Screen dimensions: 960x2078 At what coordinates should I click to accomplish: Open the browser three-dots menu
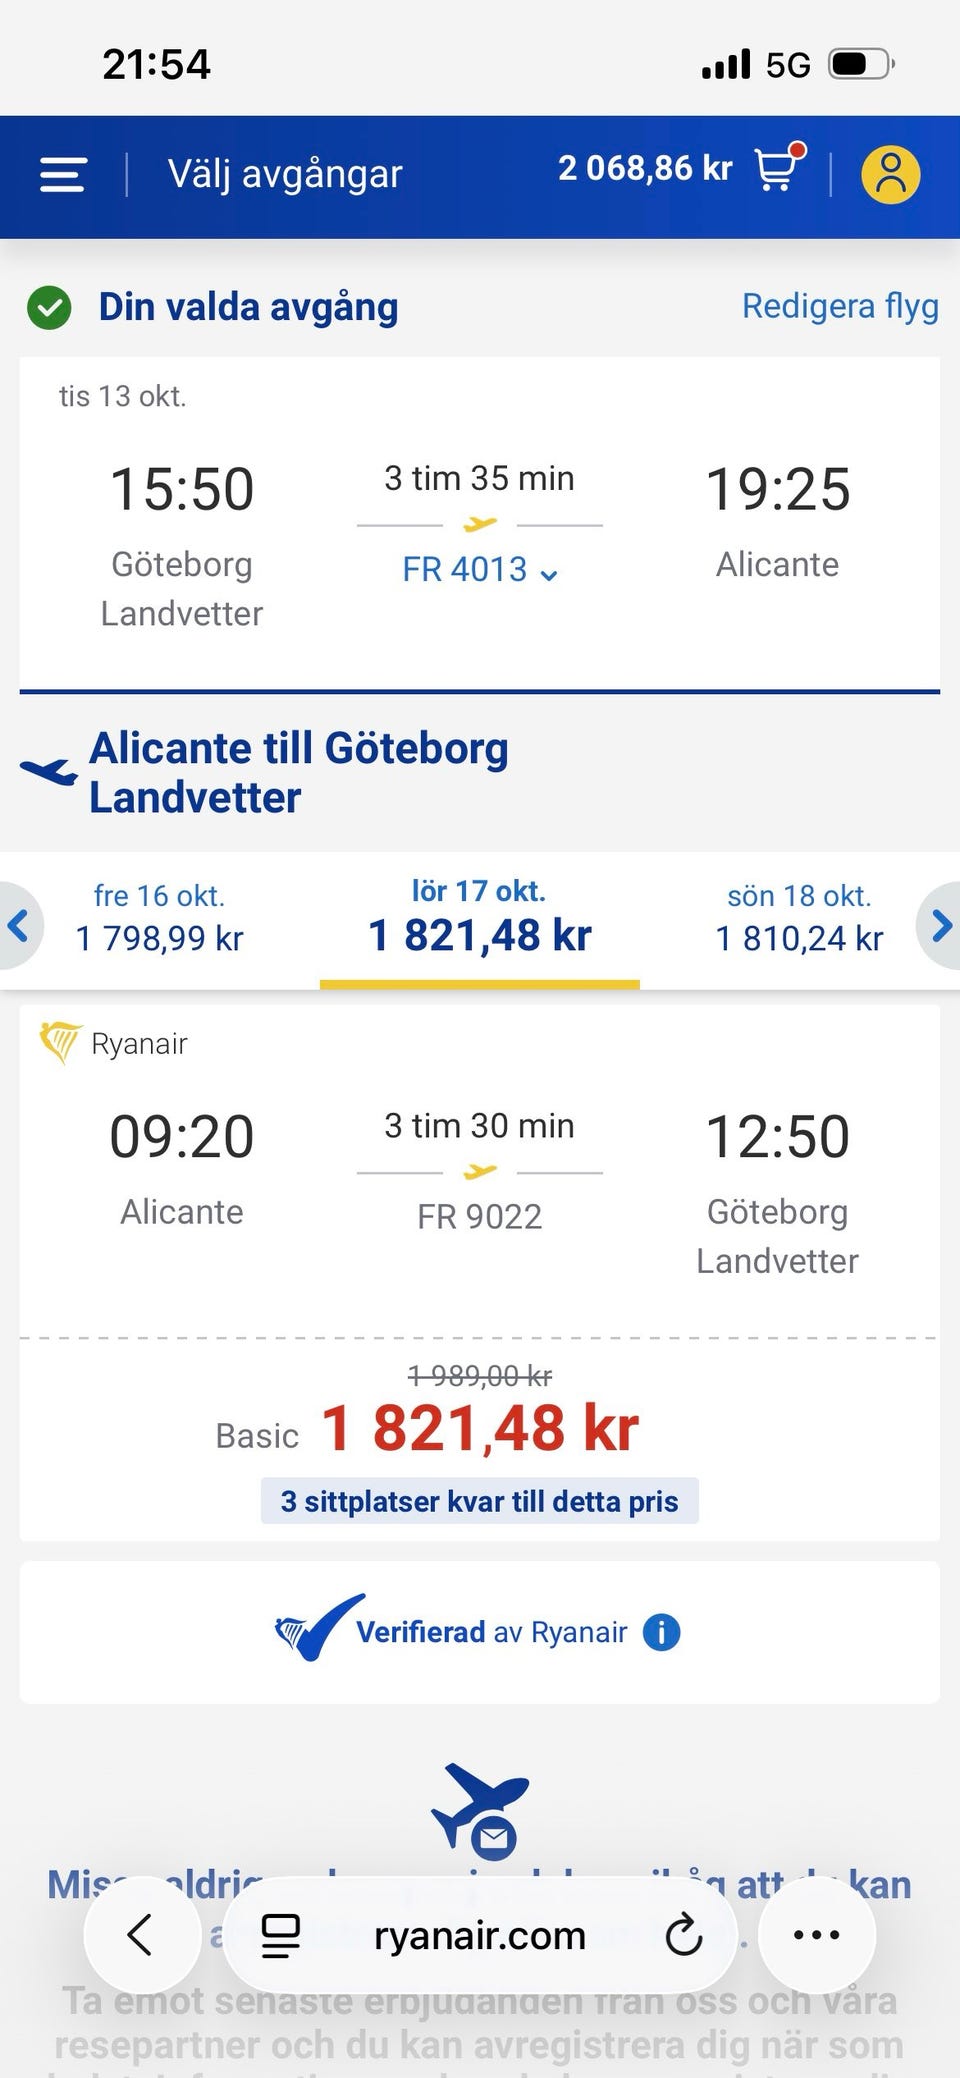click(x=816, y=1934)
